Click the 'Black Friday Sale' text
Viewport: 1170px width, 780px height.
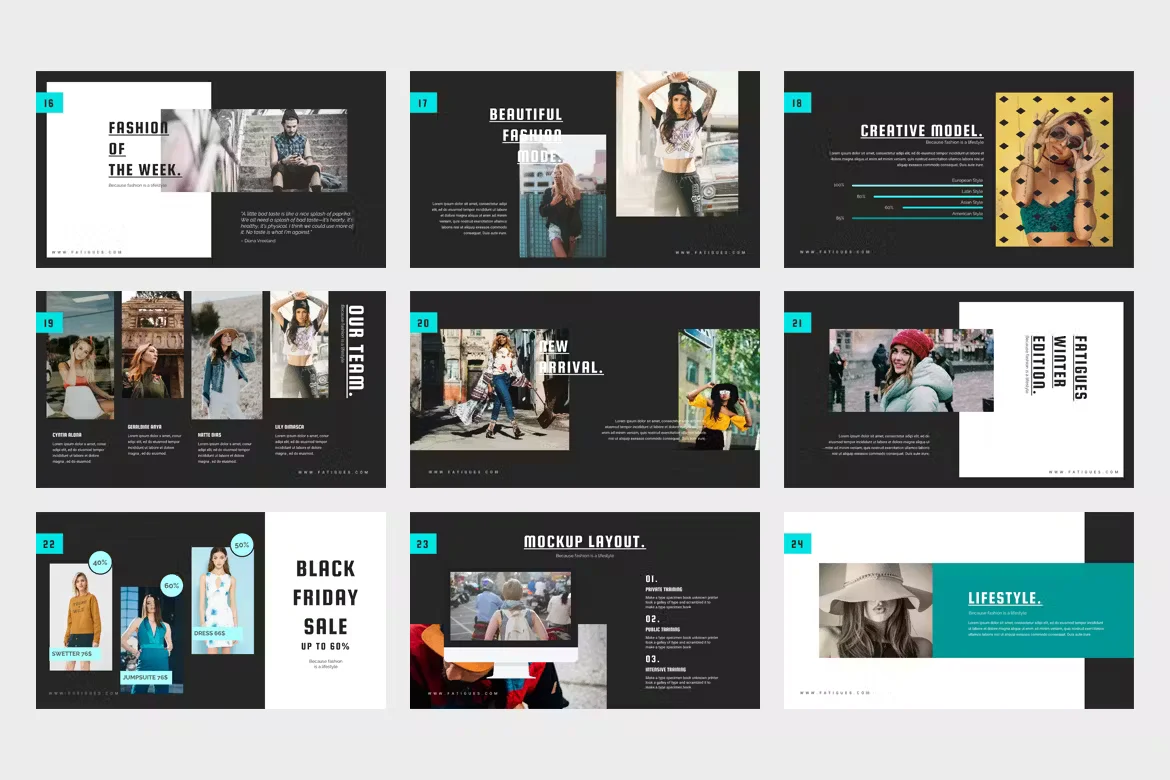click(x=325, y=597)
